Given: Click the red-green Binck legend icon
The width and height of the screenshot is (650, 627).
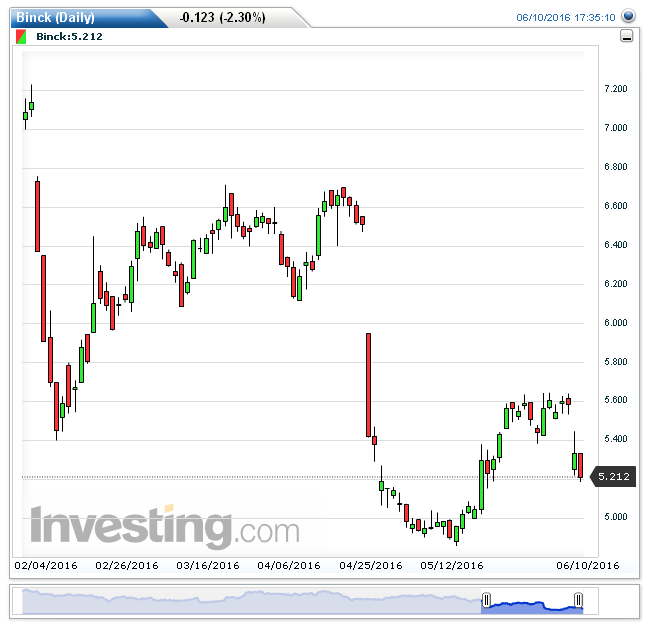Looking at the screenshot, I should 21,36.
